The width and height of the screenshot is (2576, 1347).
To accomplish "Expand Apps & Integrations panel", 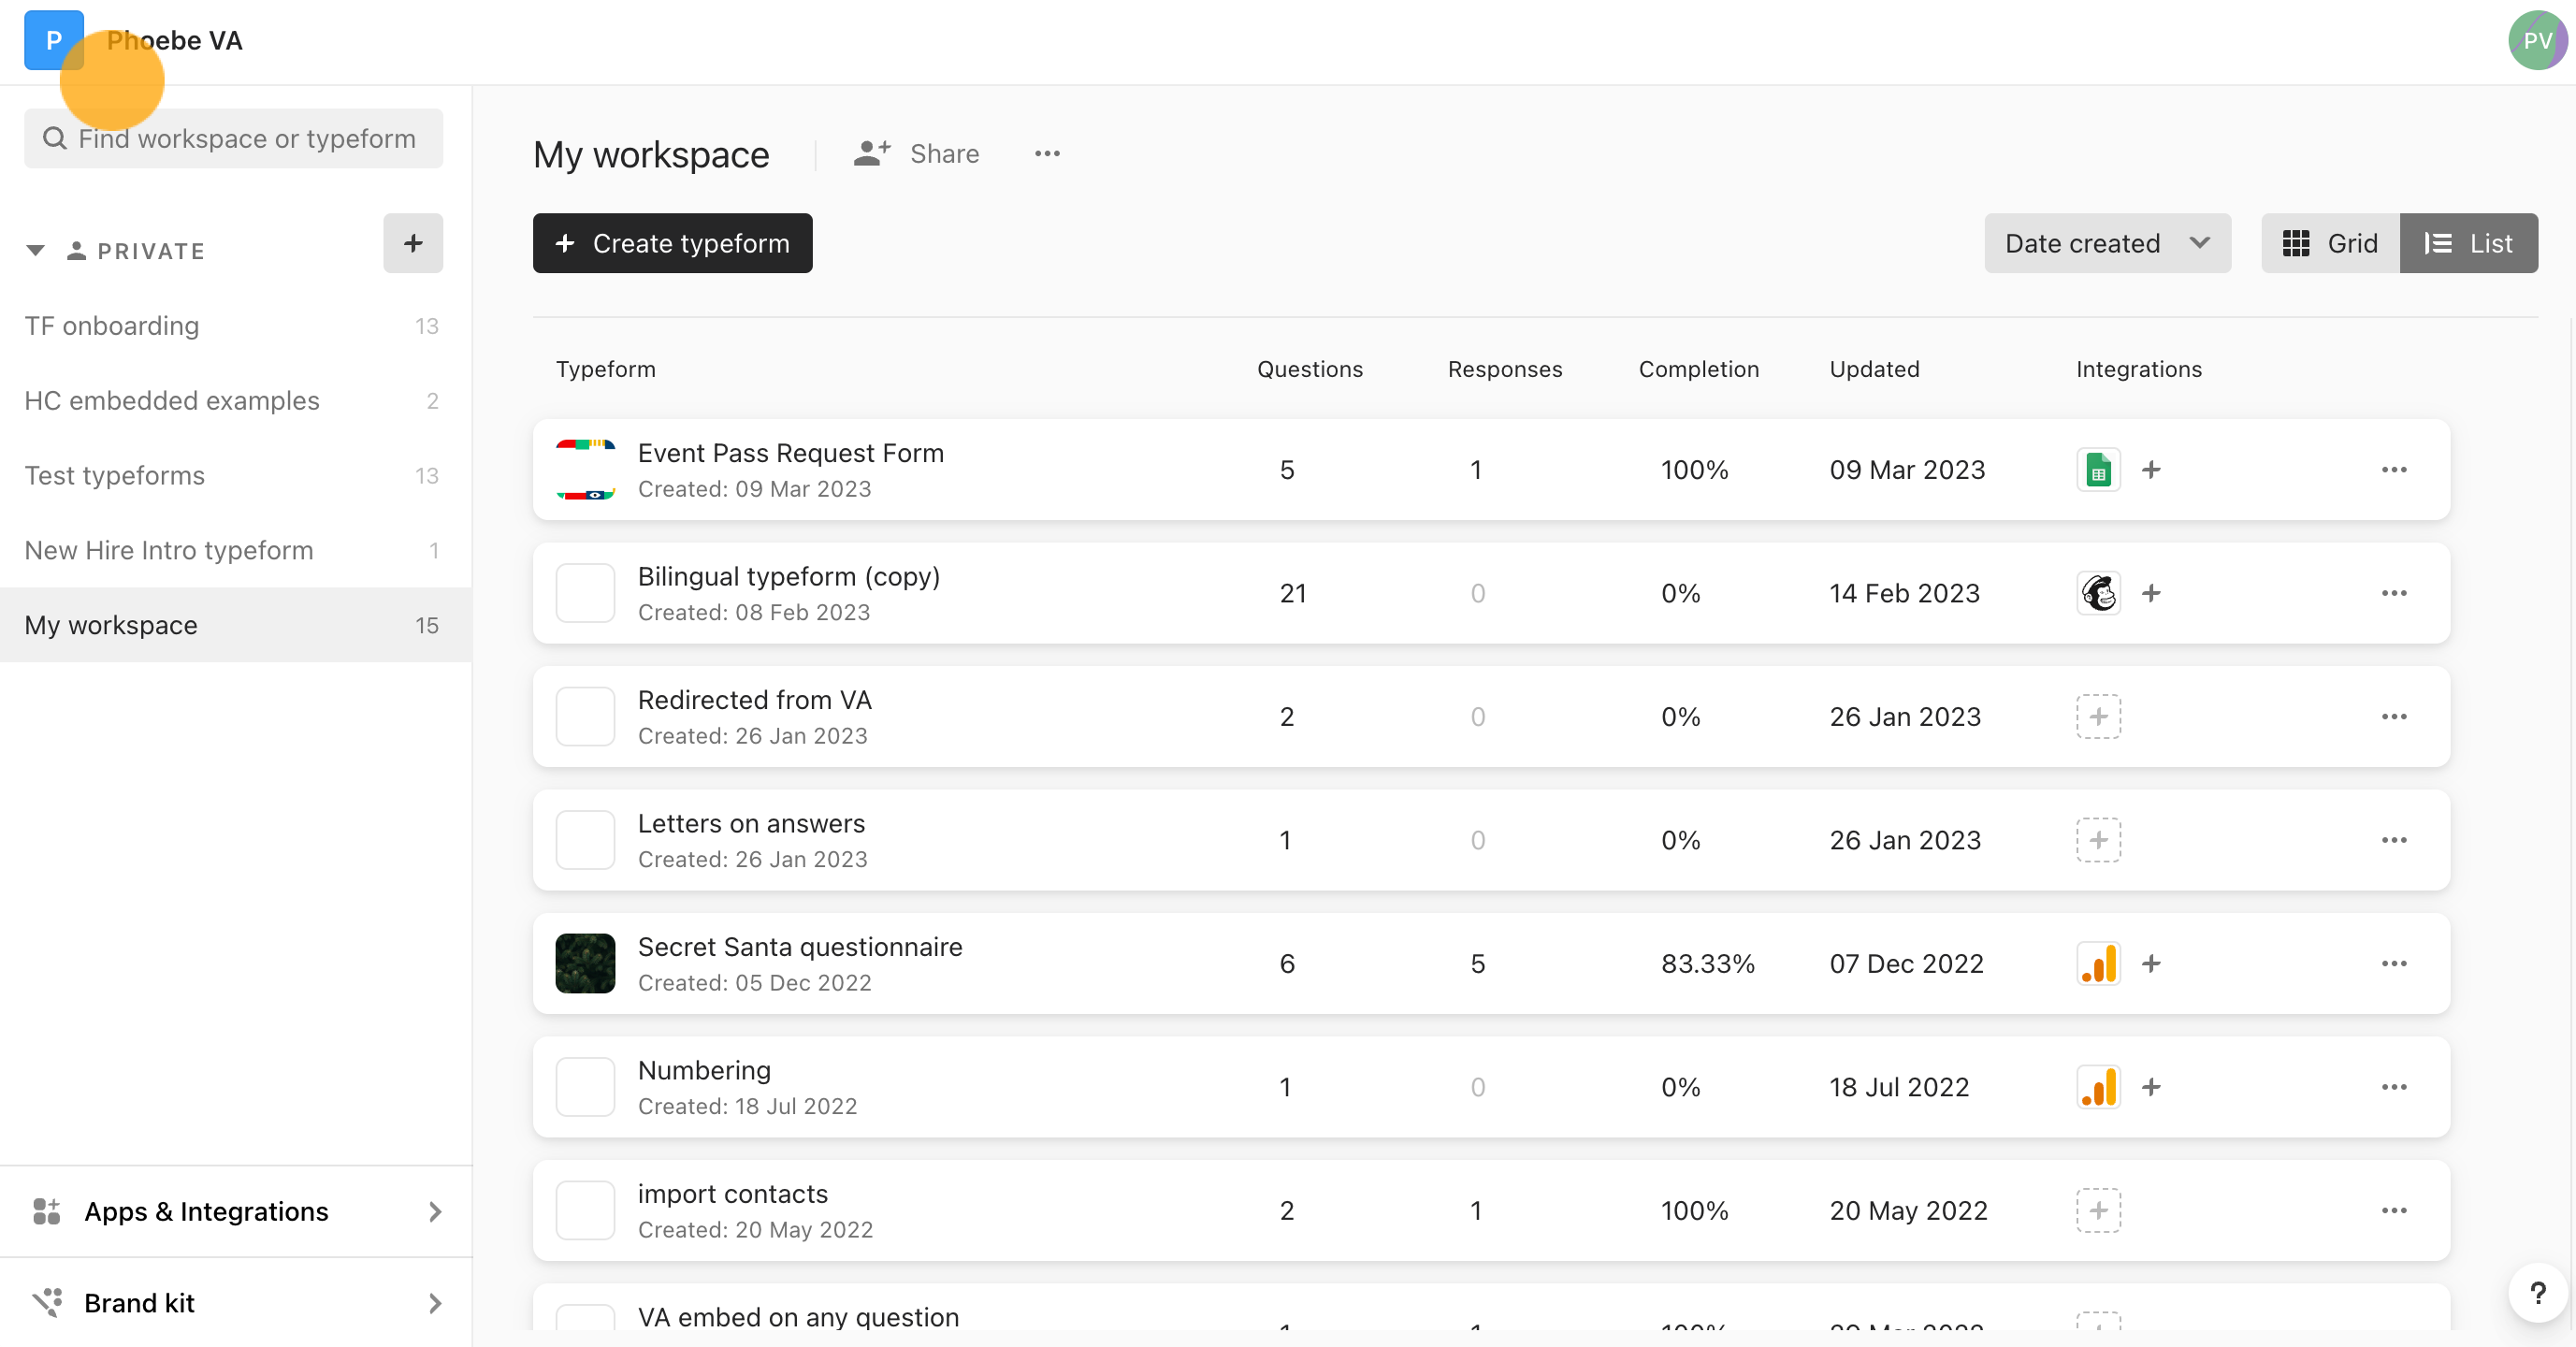I will (x=236, y=1211).
